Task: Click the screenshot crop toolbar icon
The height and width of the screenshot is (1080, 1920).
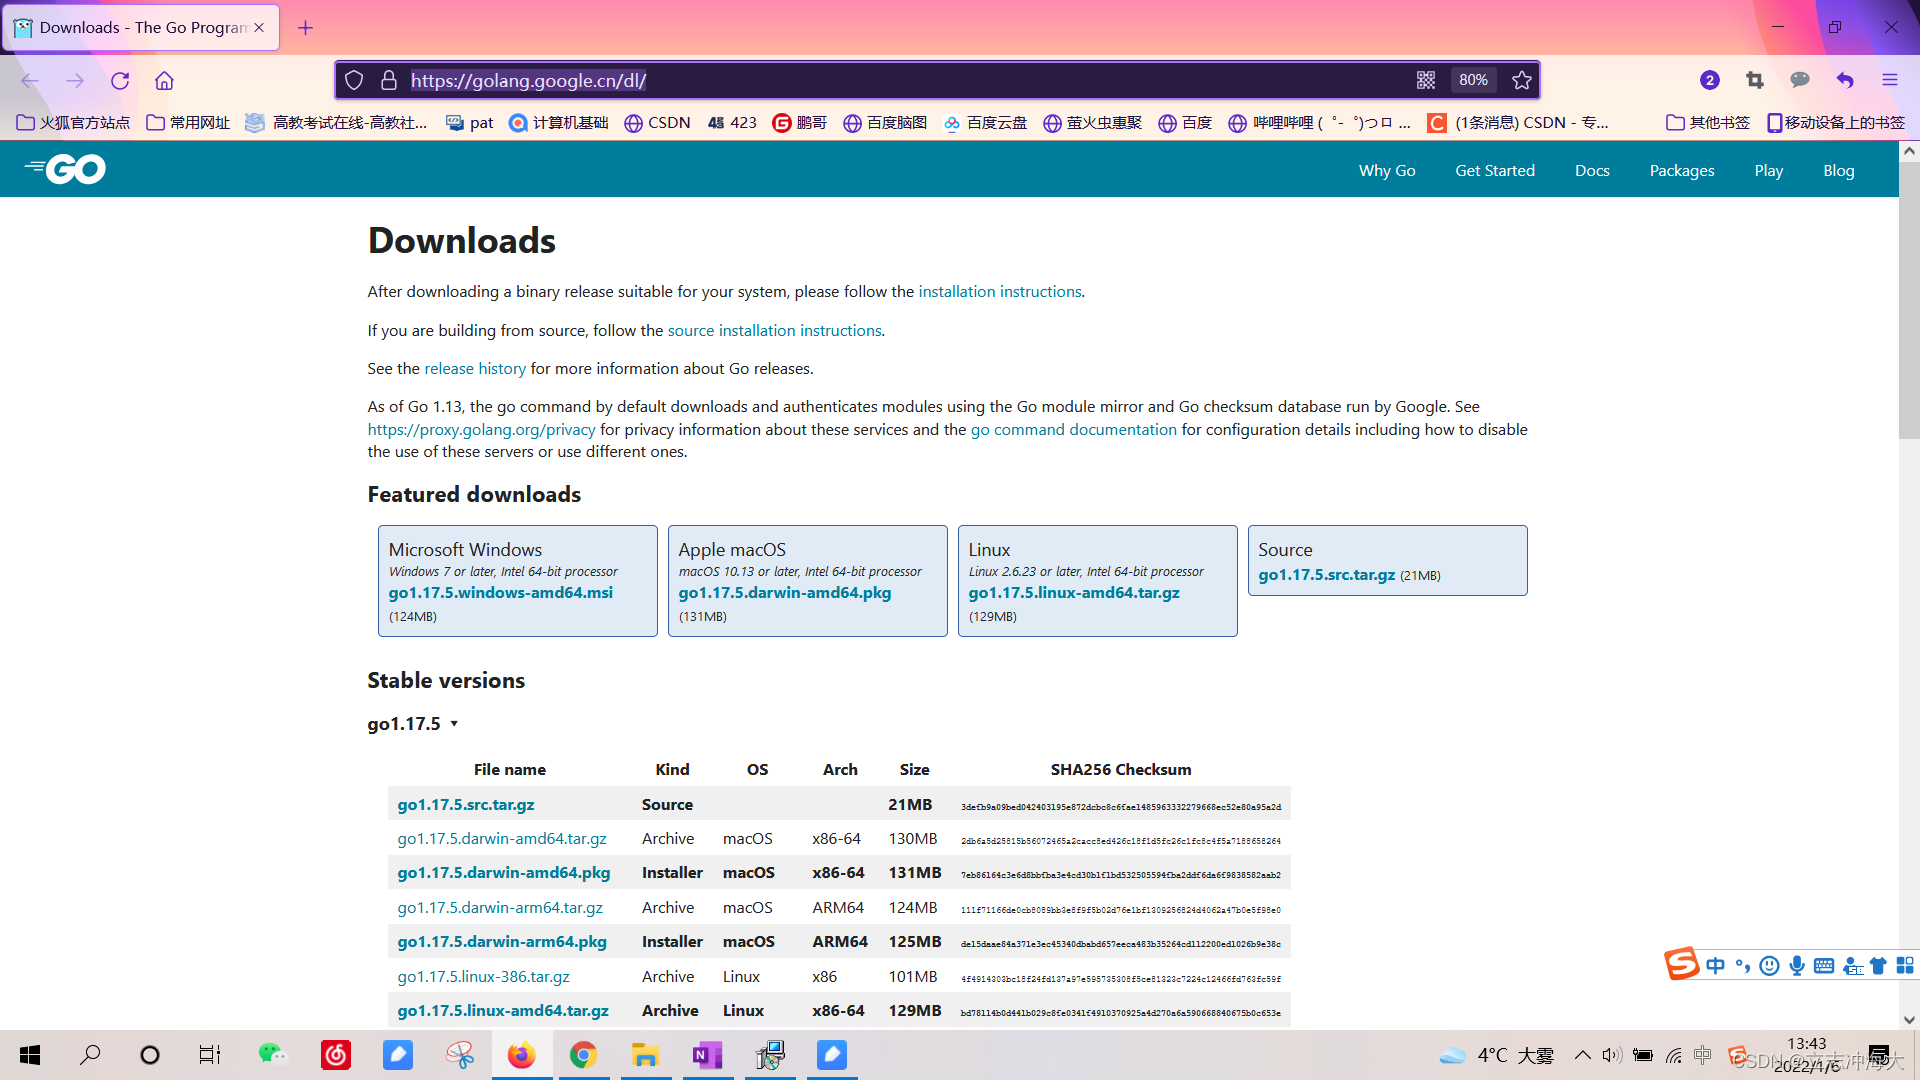Action: point(1754,80)
